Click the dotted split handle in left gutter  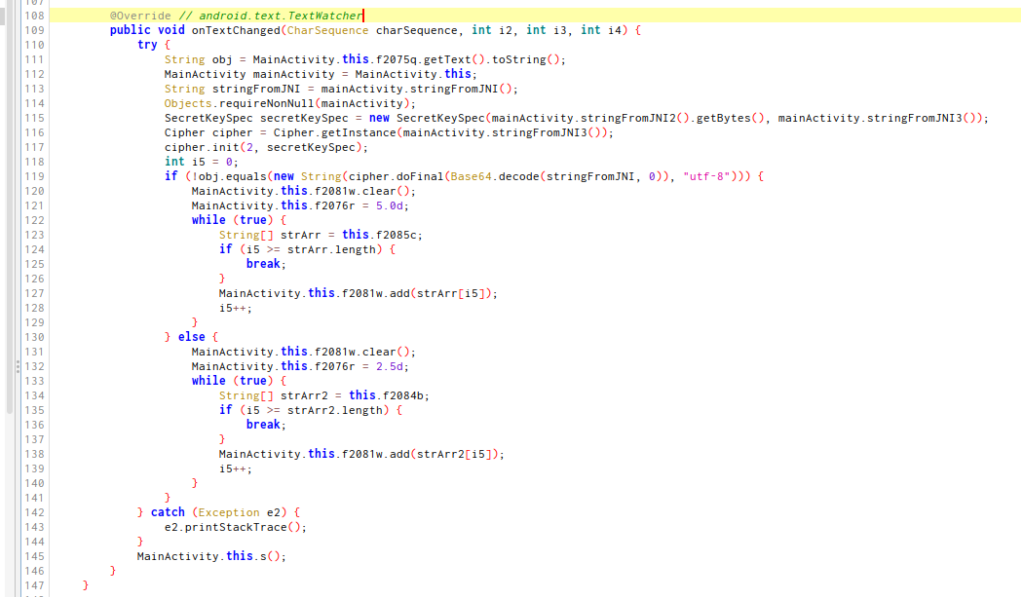pos(18,367)
